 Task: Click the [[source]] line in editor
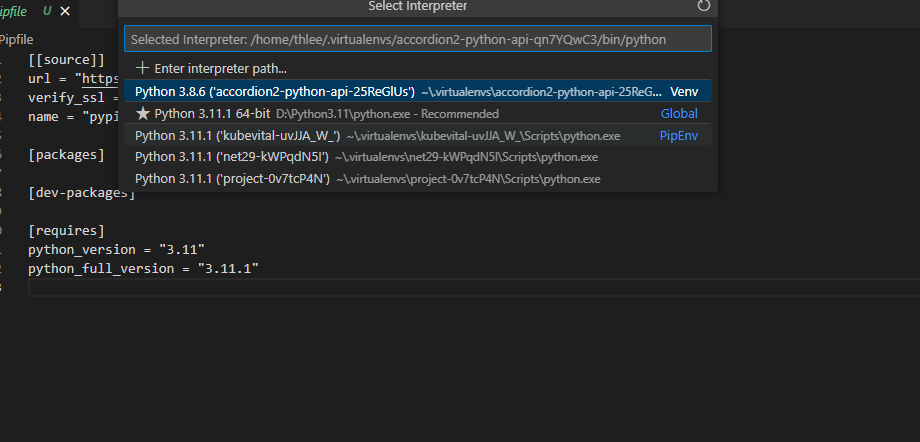click(66, 59)
